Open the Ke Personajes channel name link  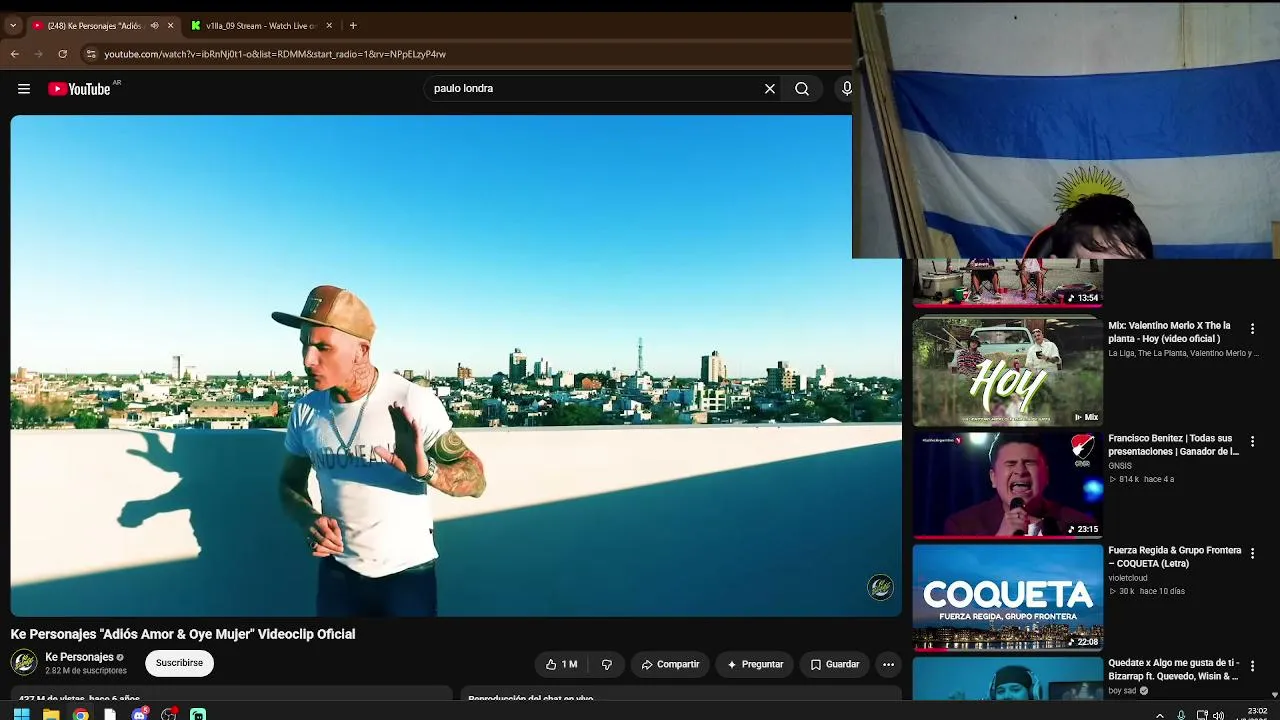point(79,657)
